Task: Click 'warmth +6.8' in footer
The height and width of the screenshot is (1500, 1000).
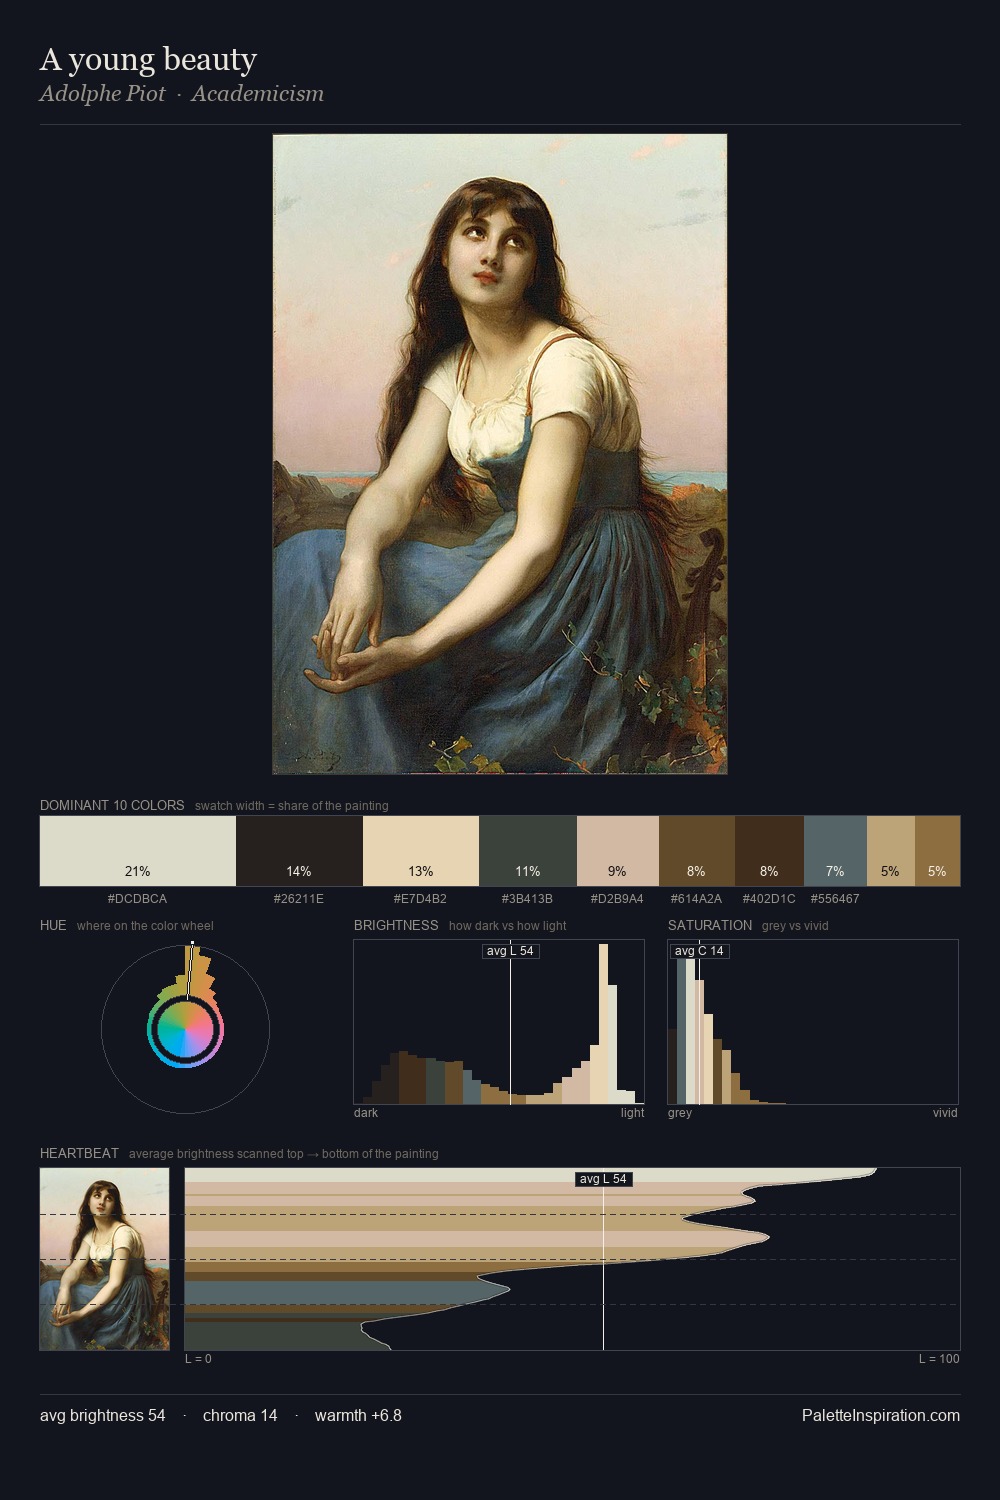Action: pyautogui.click(x=358, y=1415)
